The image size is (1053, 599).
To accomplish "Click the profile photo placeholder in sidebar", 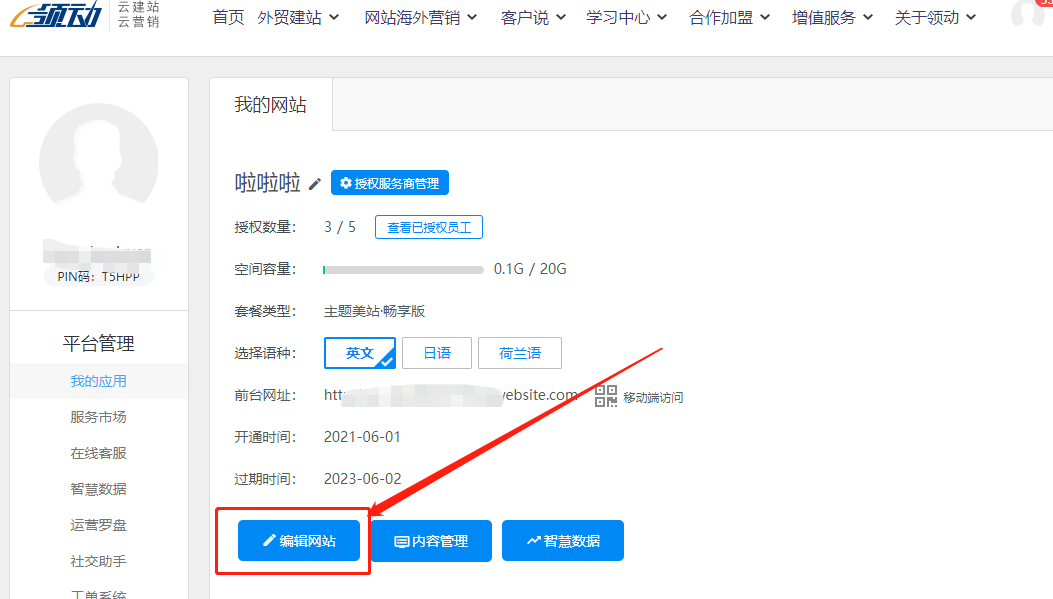I will click(98, 162).
